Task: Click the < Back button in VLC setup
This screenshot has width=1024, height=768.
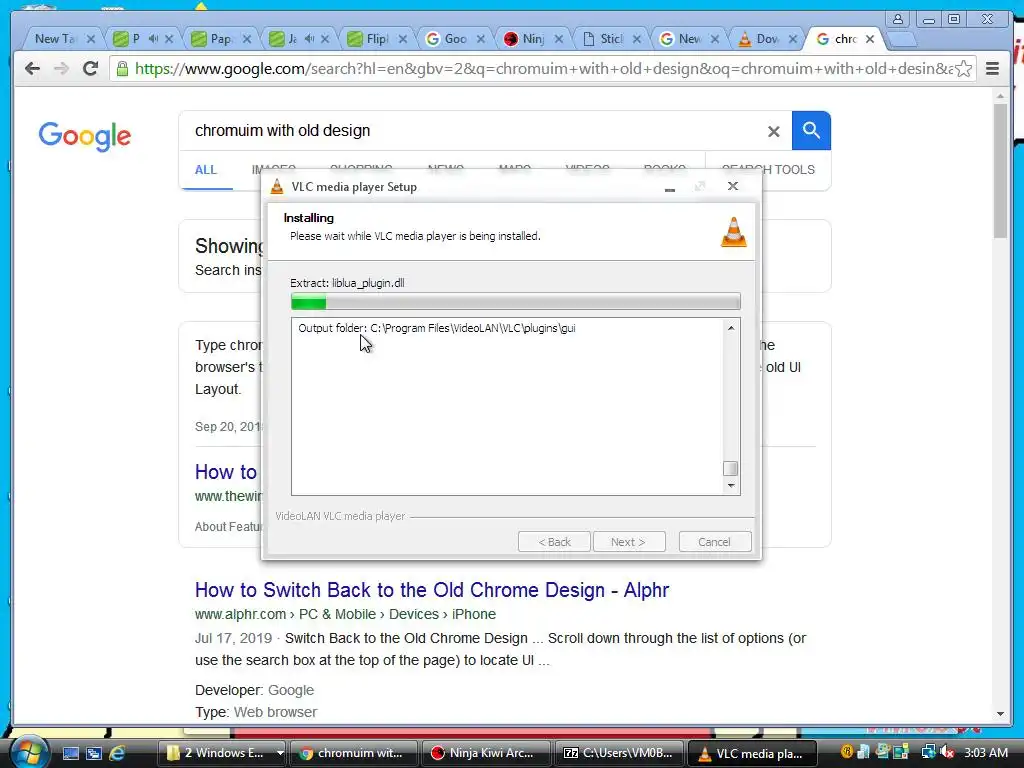Action: (x=554, y=541)
